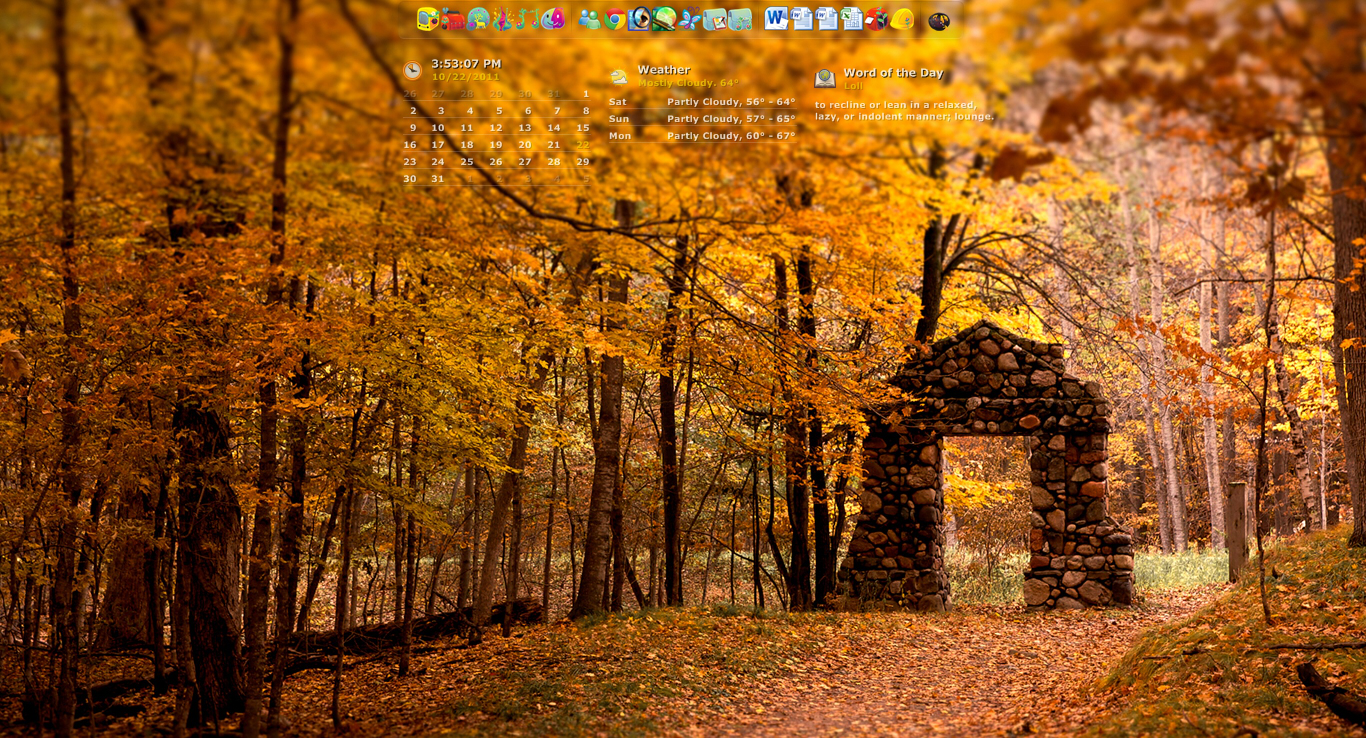Image resolution: width=1366 pixels, height=738 pixels.
Task: Open the magnifier-over-photo Preview icon
Action: coord(639,19)
